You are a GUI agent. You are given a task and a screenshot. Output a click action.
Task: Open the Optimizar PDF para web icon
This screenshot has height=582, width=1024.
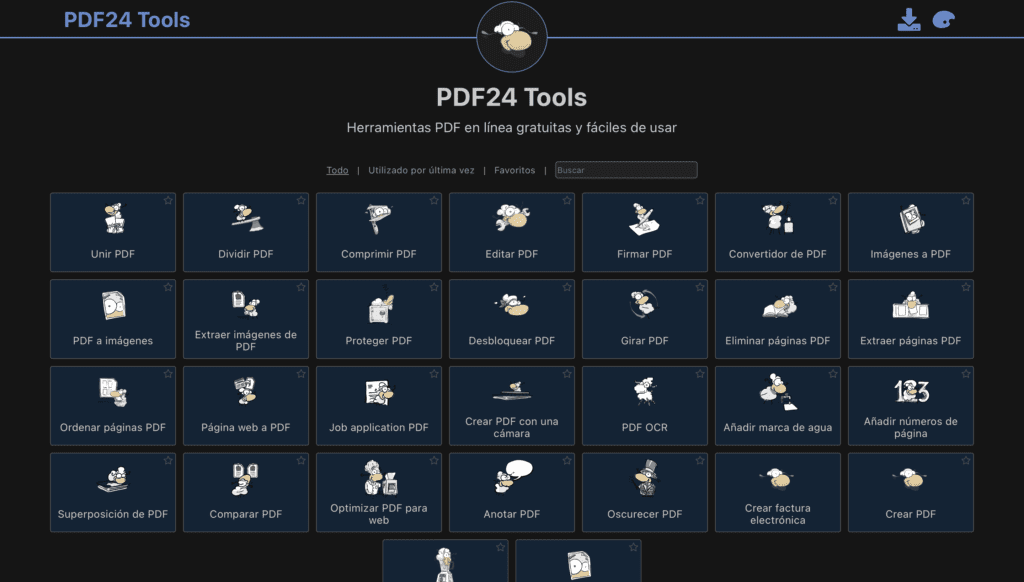(381, 477)
